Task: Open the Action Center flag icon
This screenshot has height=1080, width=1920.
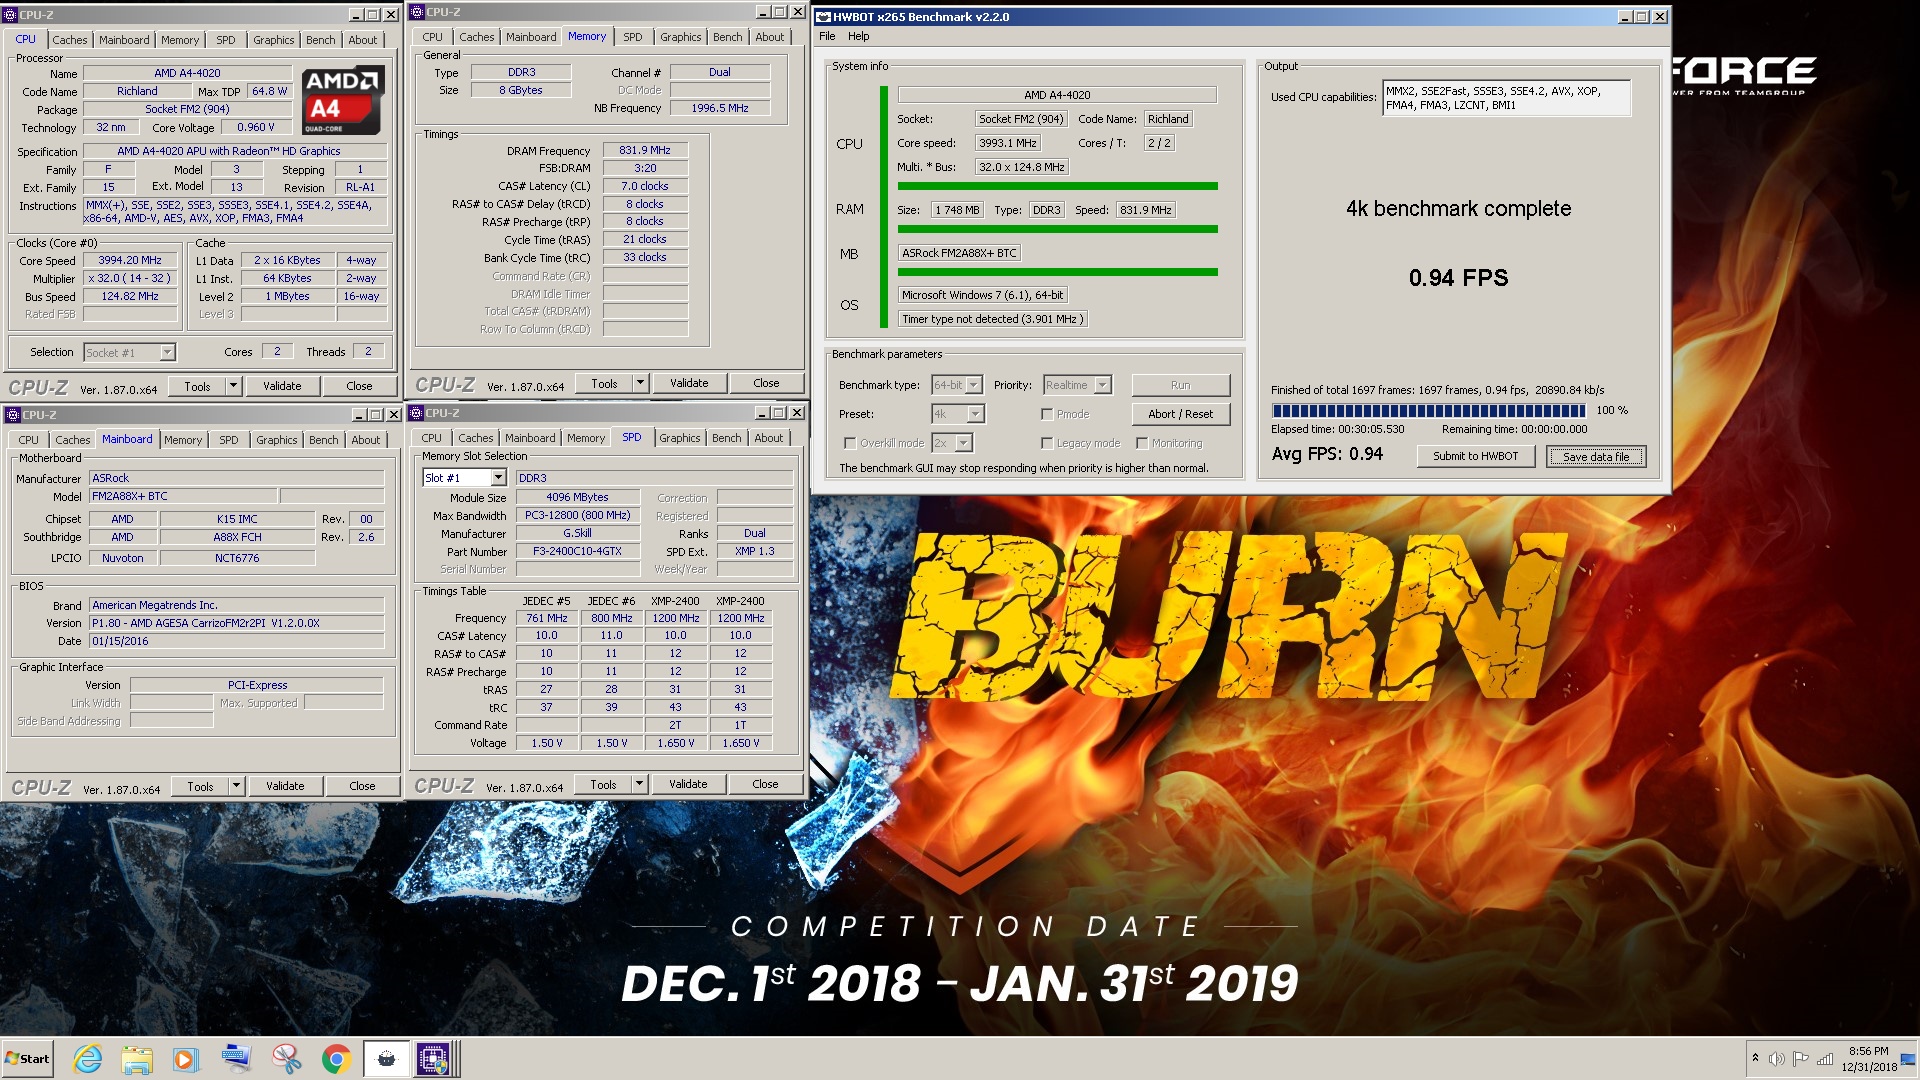Action: 1801,1059
